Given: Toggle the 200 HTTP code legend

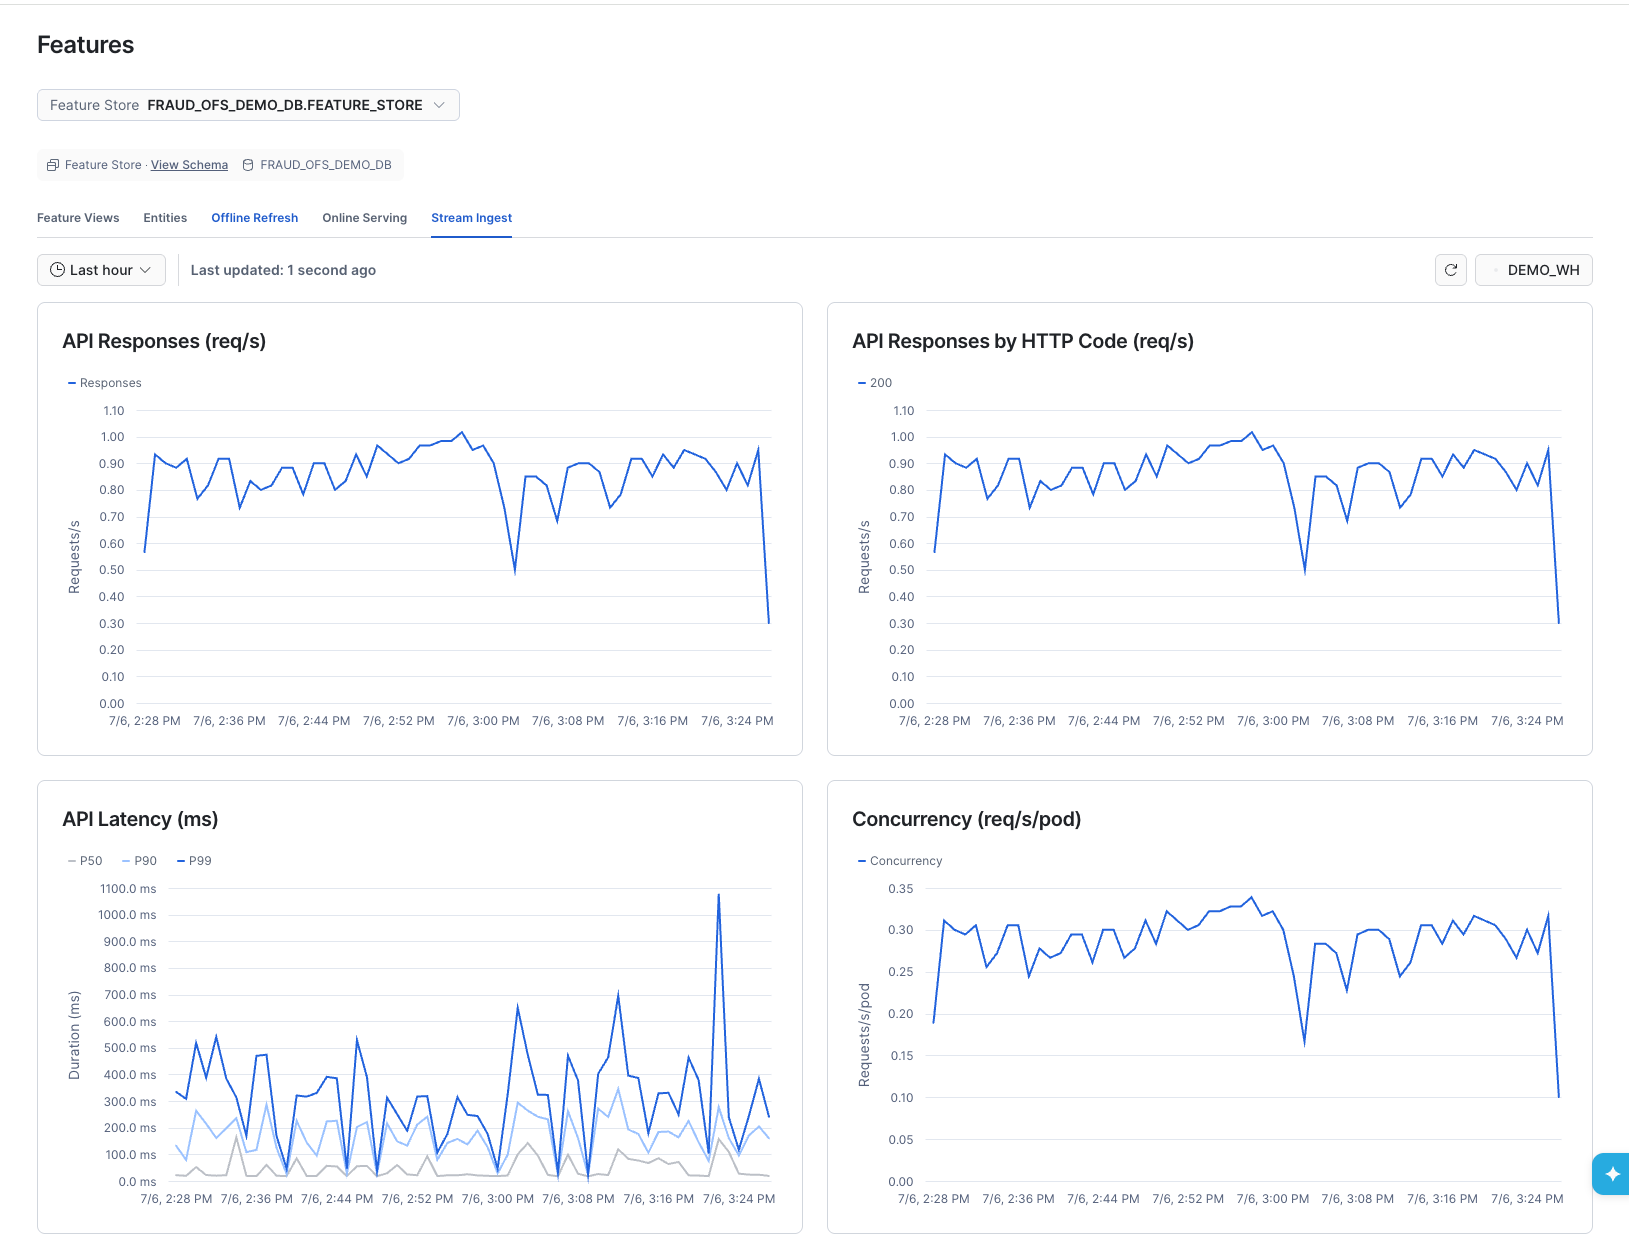Looking at the screenshot, I should coord(875,383).
